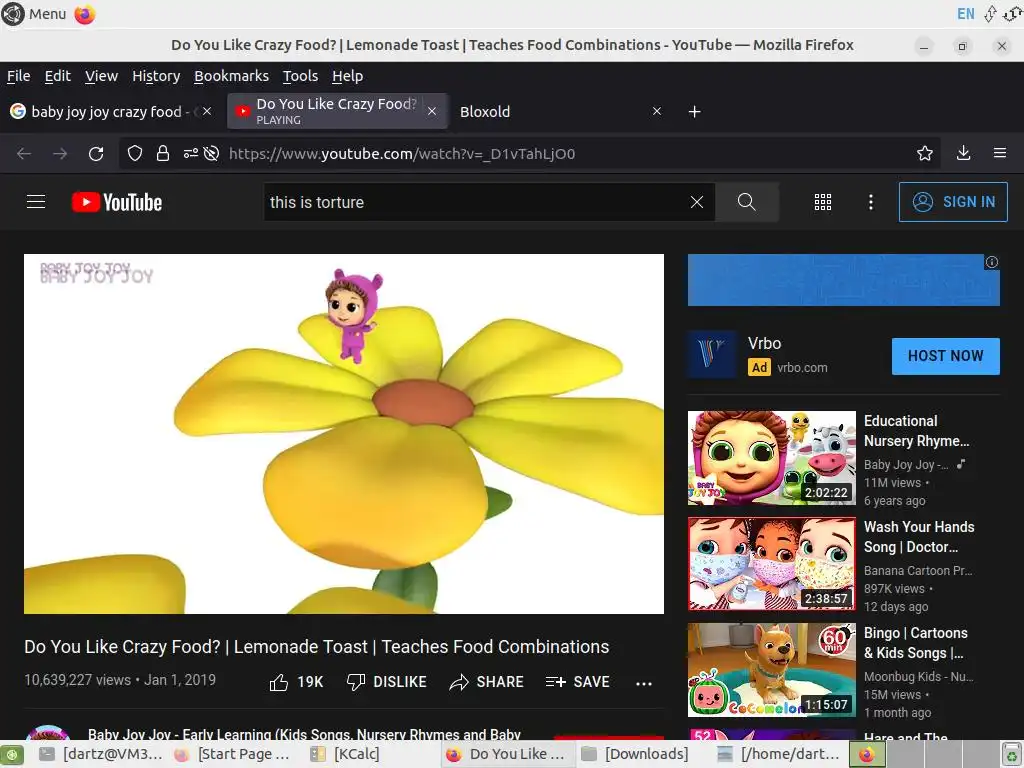Viewport: 1024px width, 768px height.
Task: Open the View menu
Action: click(101, 76)
